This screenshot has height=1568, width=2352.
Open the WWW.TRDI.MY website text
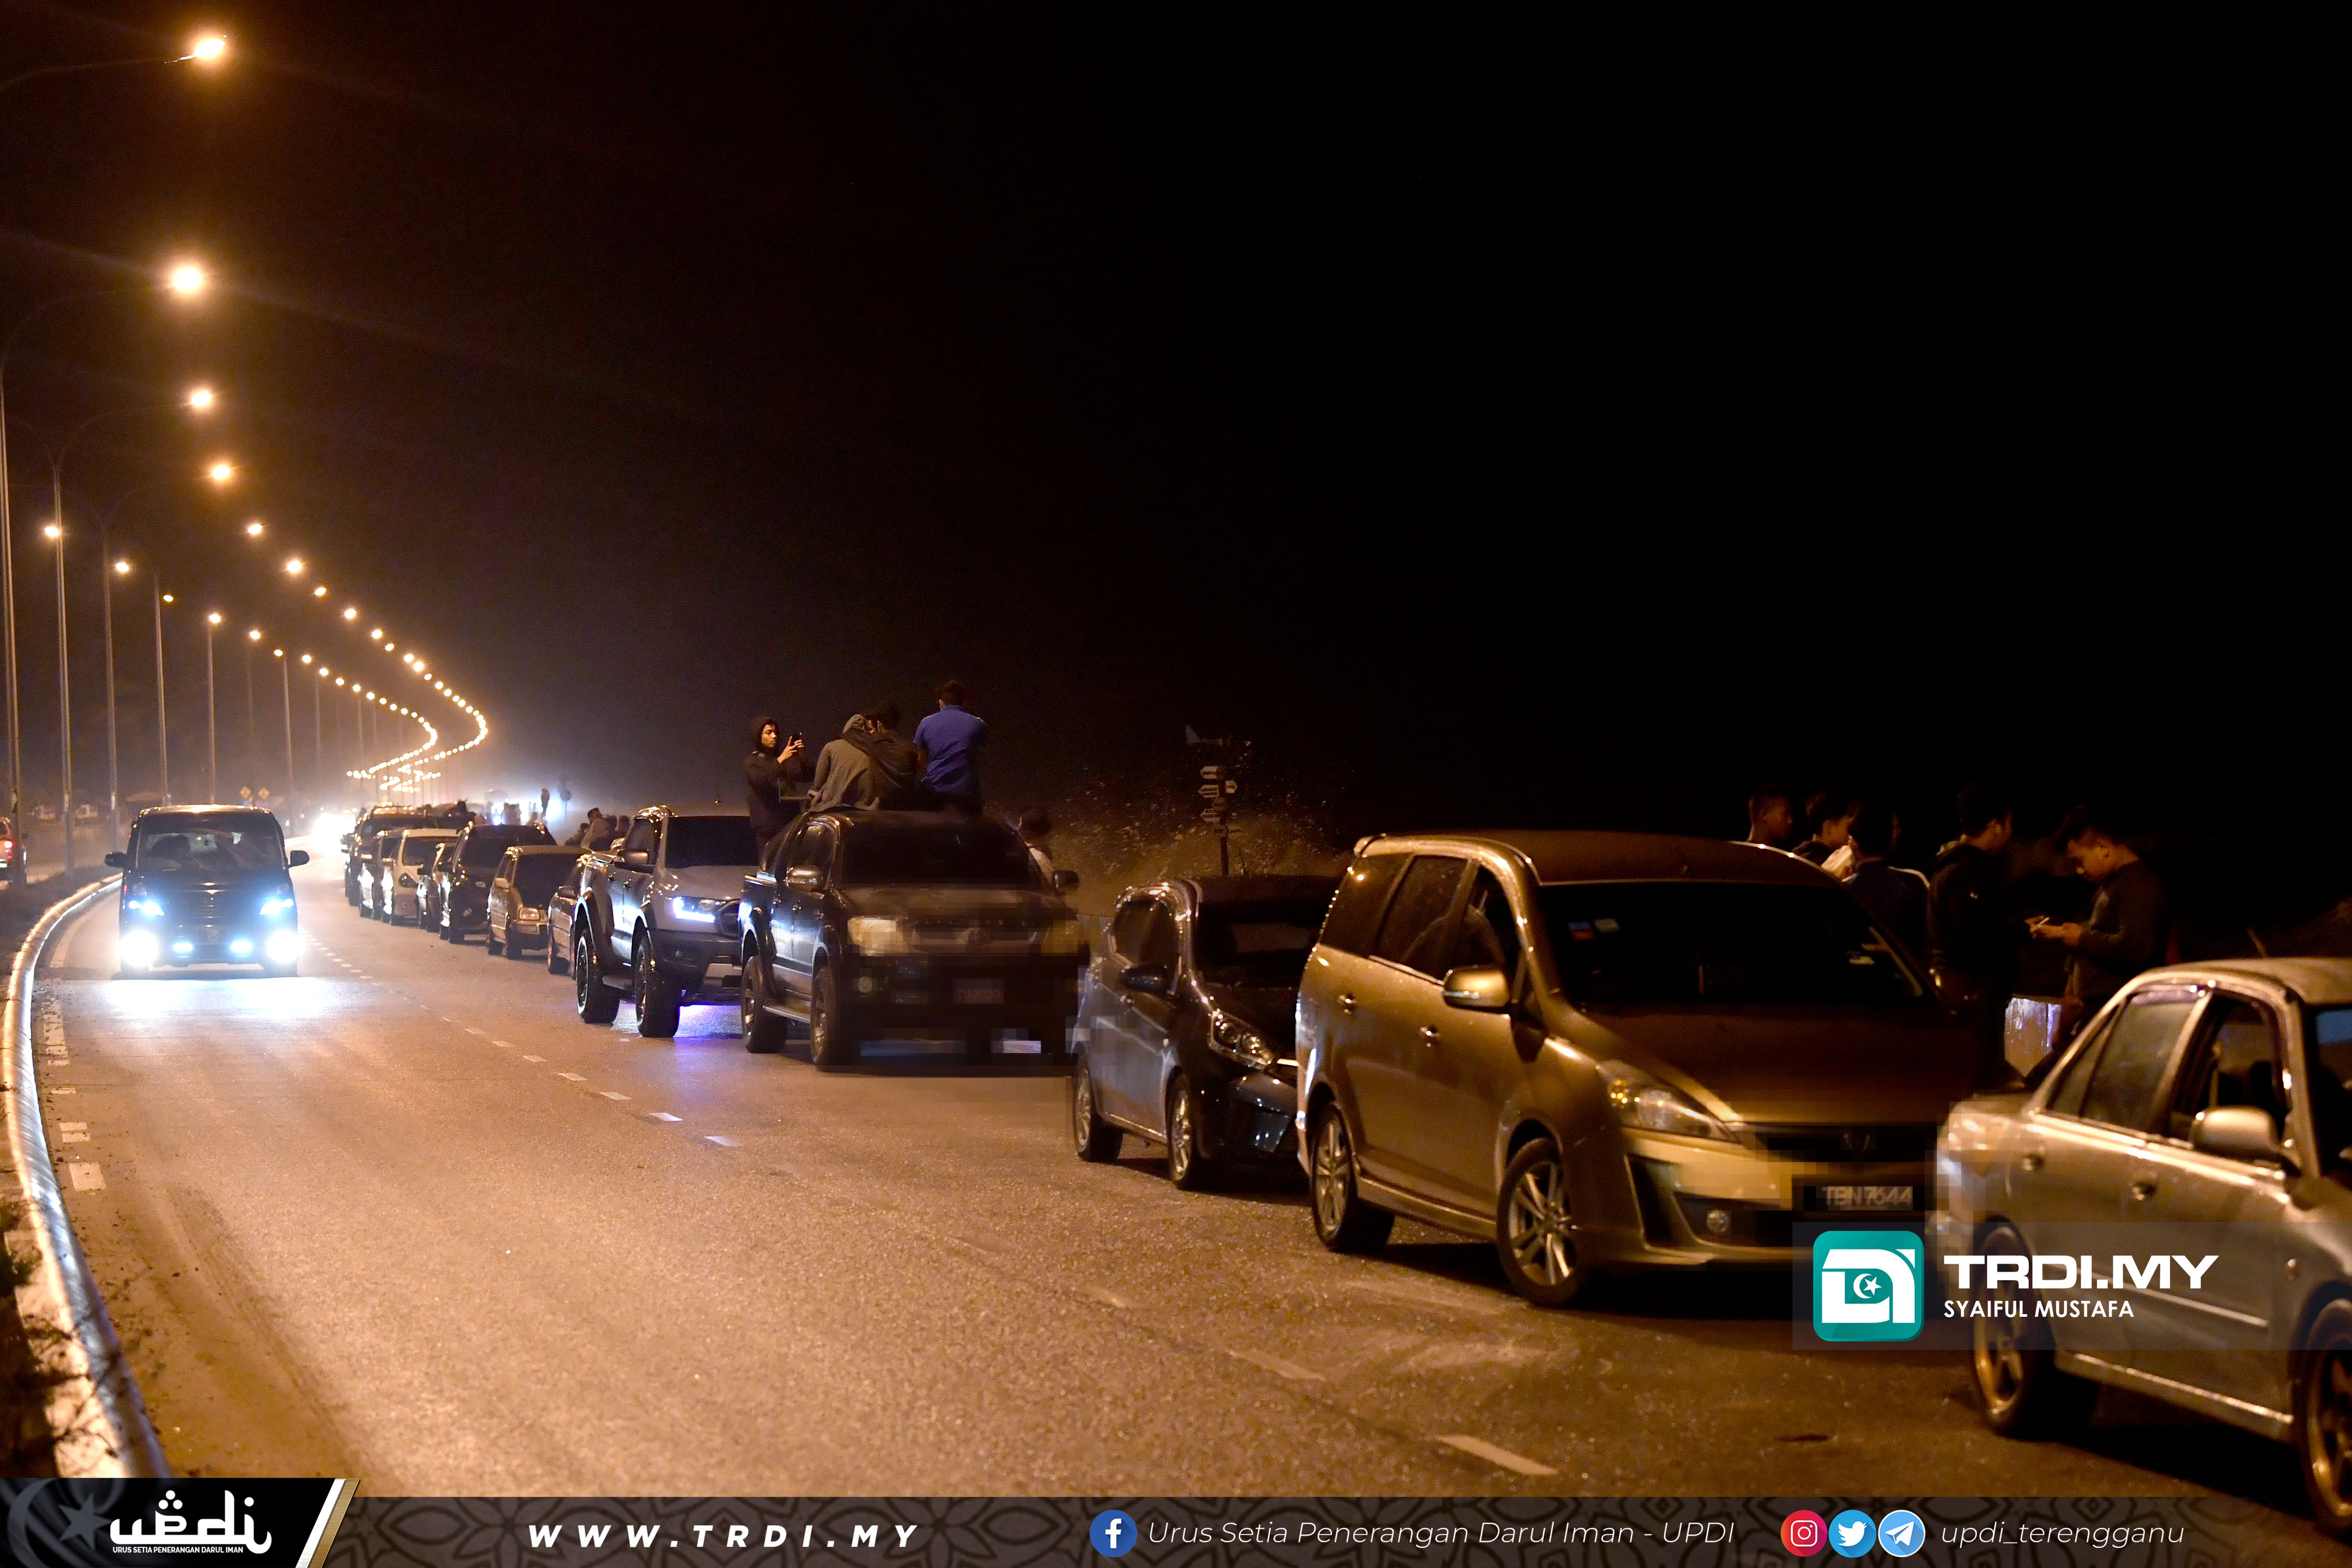pyautogui.click(x=722, y=1536)
